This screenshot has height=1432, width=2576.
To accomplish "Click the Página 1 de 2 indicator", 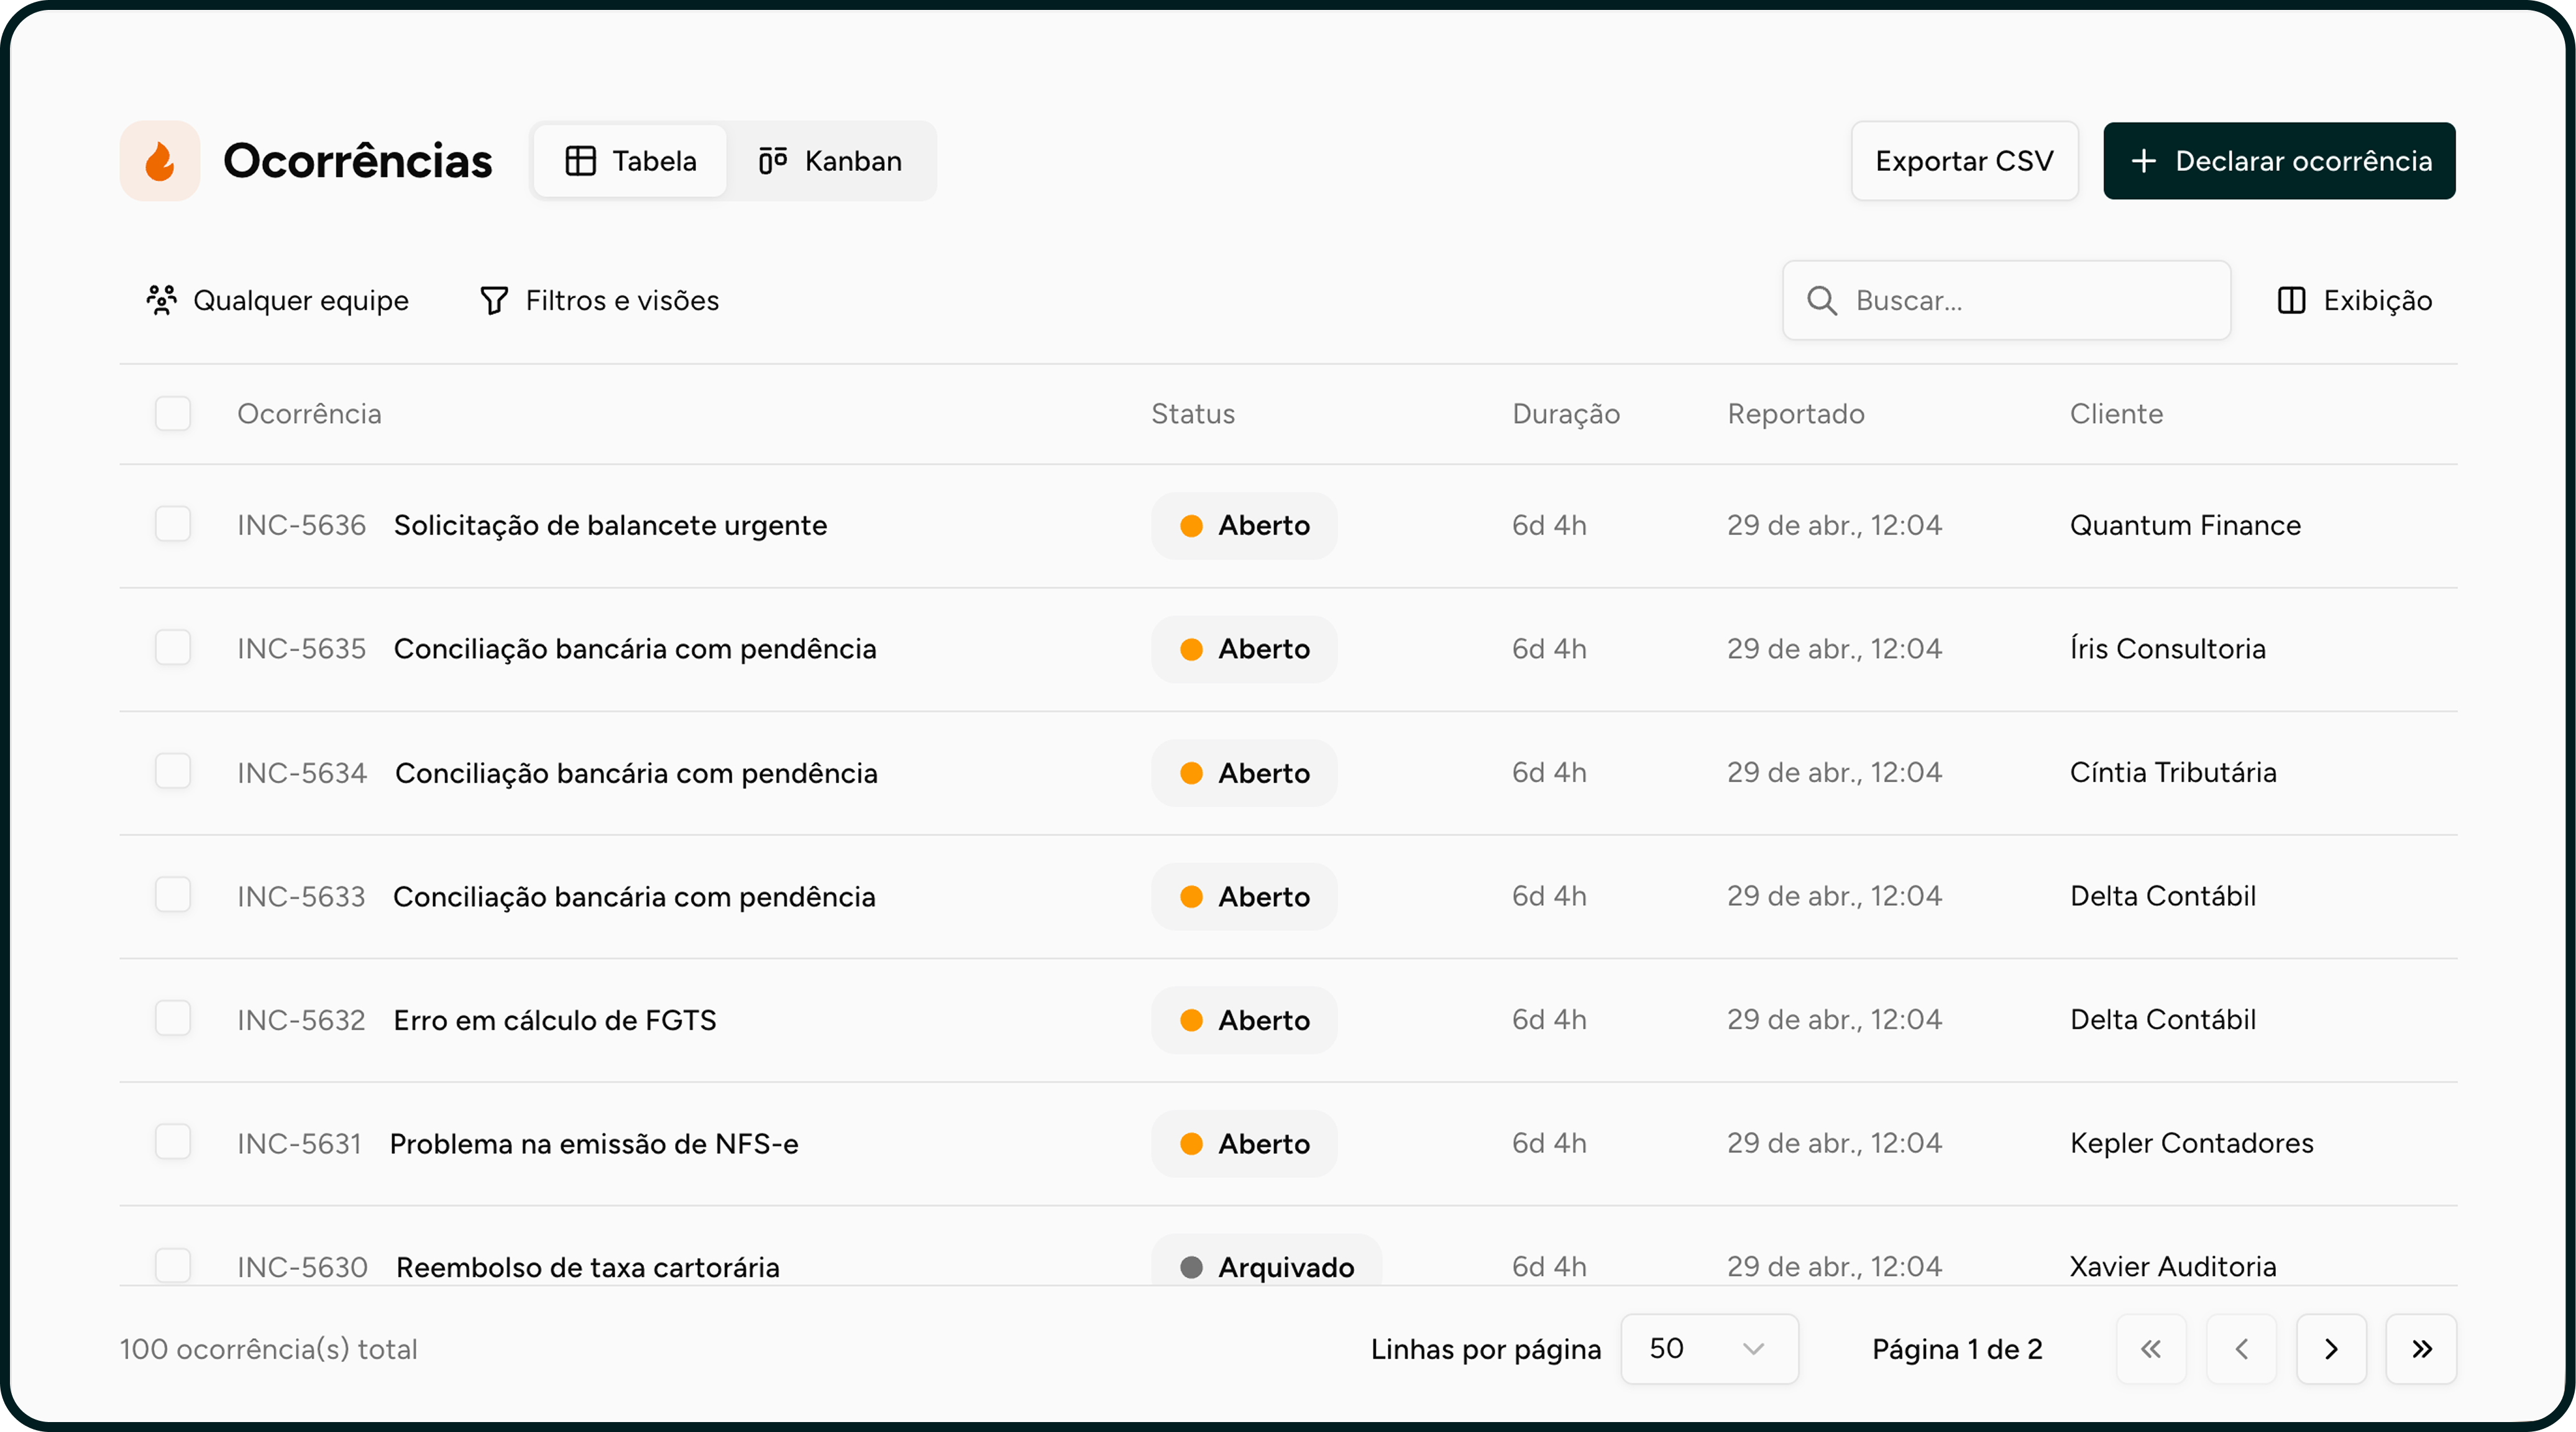I will [x=1957, y=1350].
